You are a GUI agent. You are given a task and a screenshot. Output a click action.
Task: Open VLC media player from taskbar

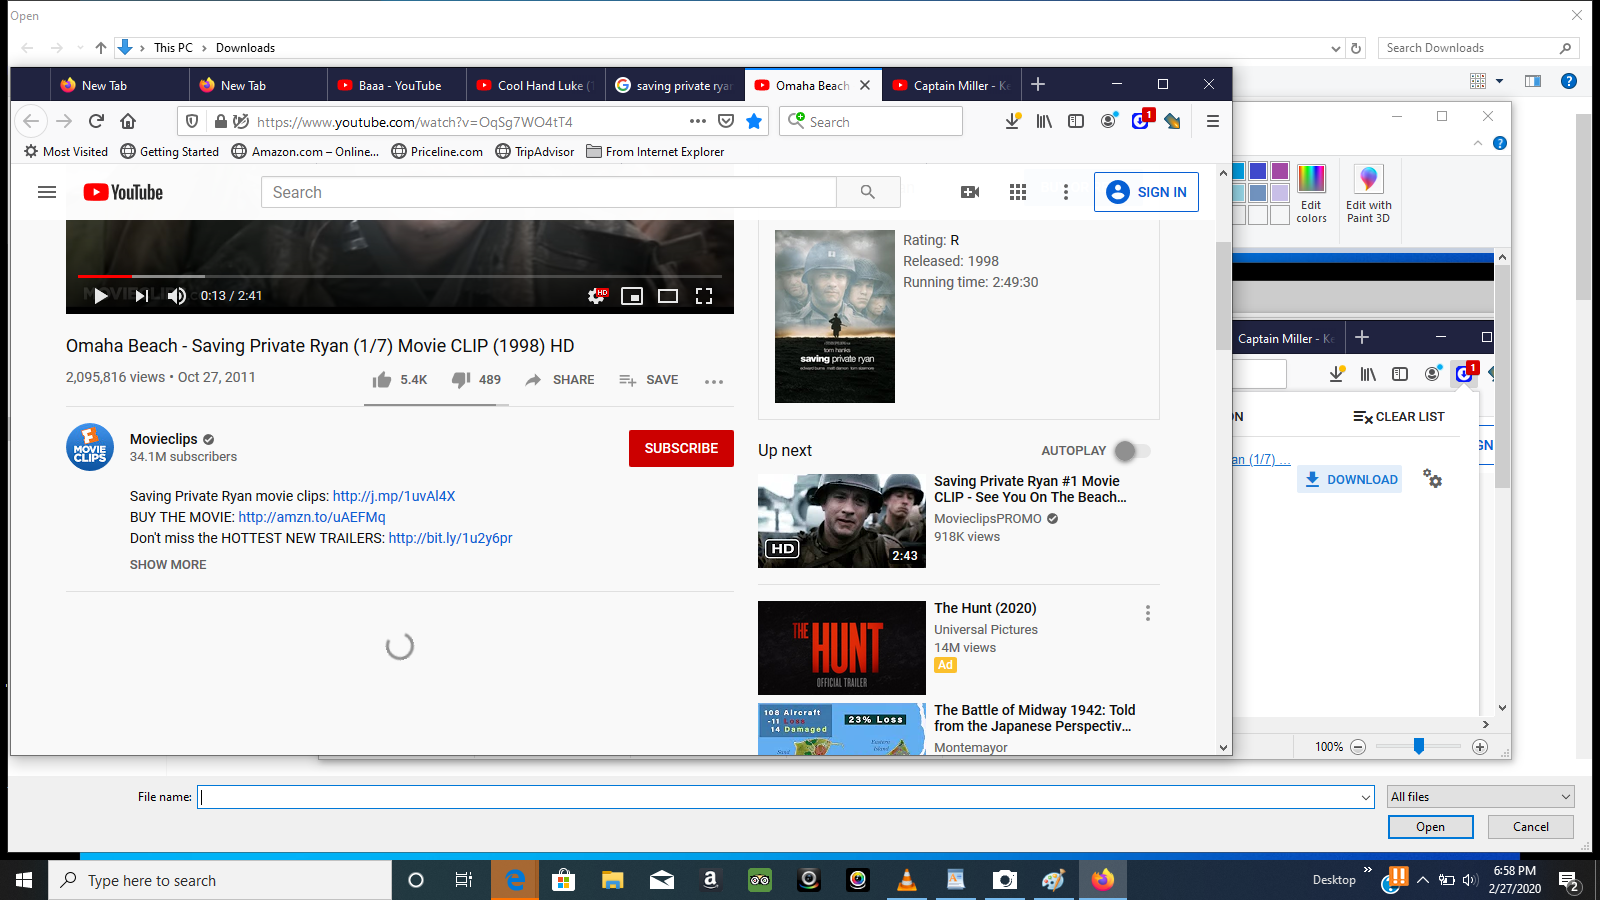[907, 880]
